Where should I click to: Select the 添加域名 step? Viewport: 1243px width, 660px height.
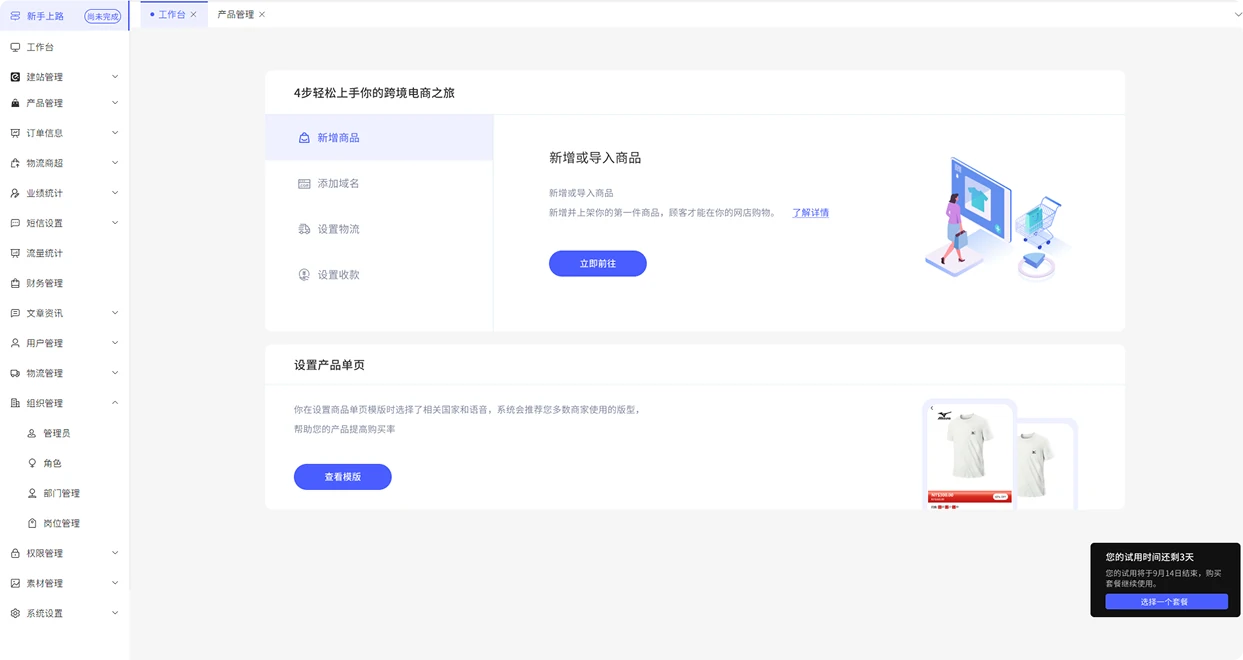338,184
